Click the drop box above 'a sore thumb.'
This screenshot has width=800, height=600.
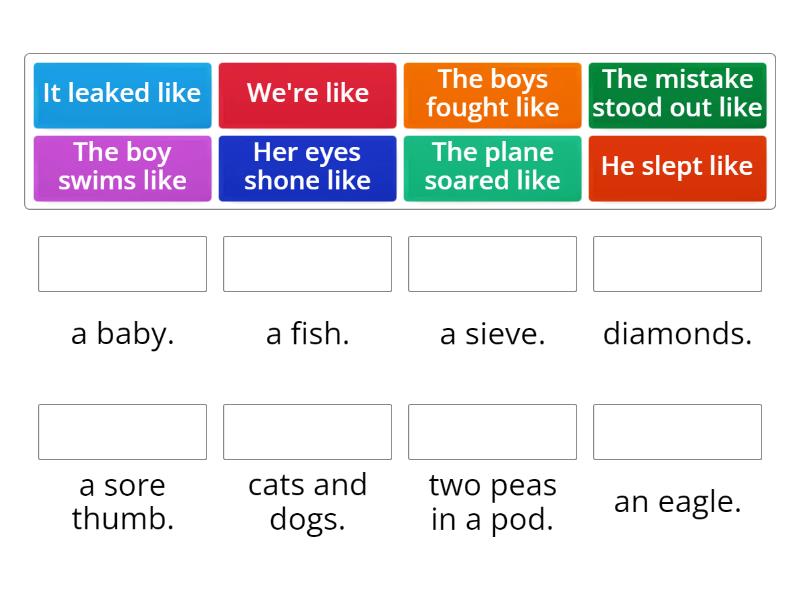pyautogui.click(x=122, y=432)
